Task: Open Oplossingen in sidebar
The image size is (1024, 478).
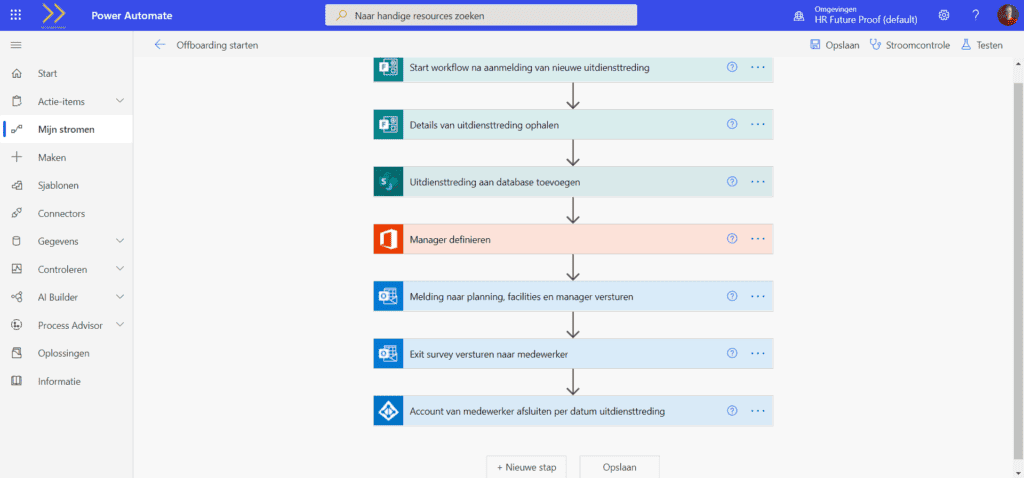Action: (67, 353)
